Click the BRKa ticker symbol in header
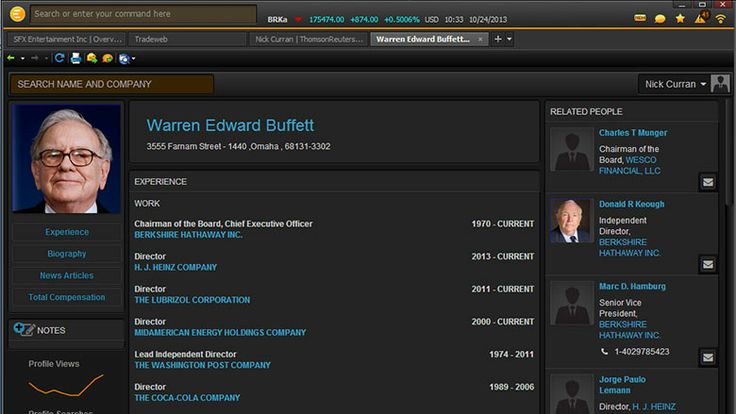The height and width of the screenshot is (414, 736). pyautogui.click(x=277, y=19)
